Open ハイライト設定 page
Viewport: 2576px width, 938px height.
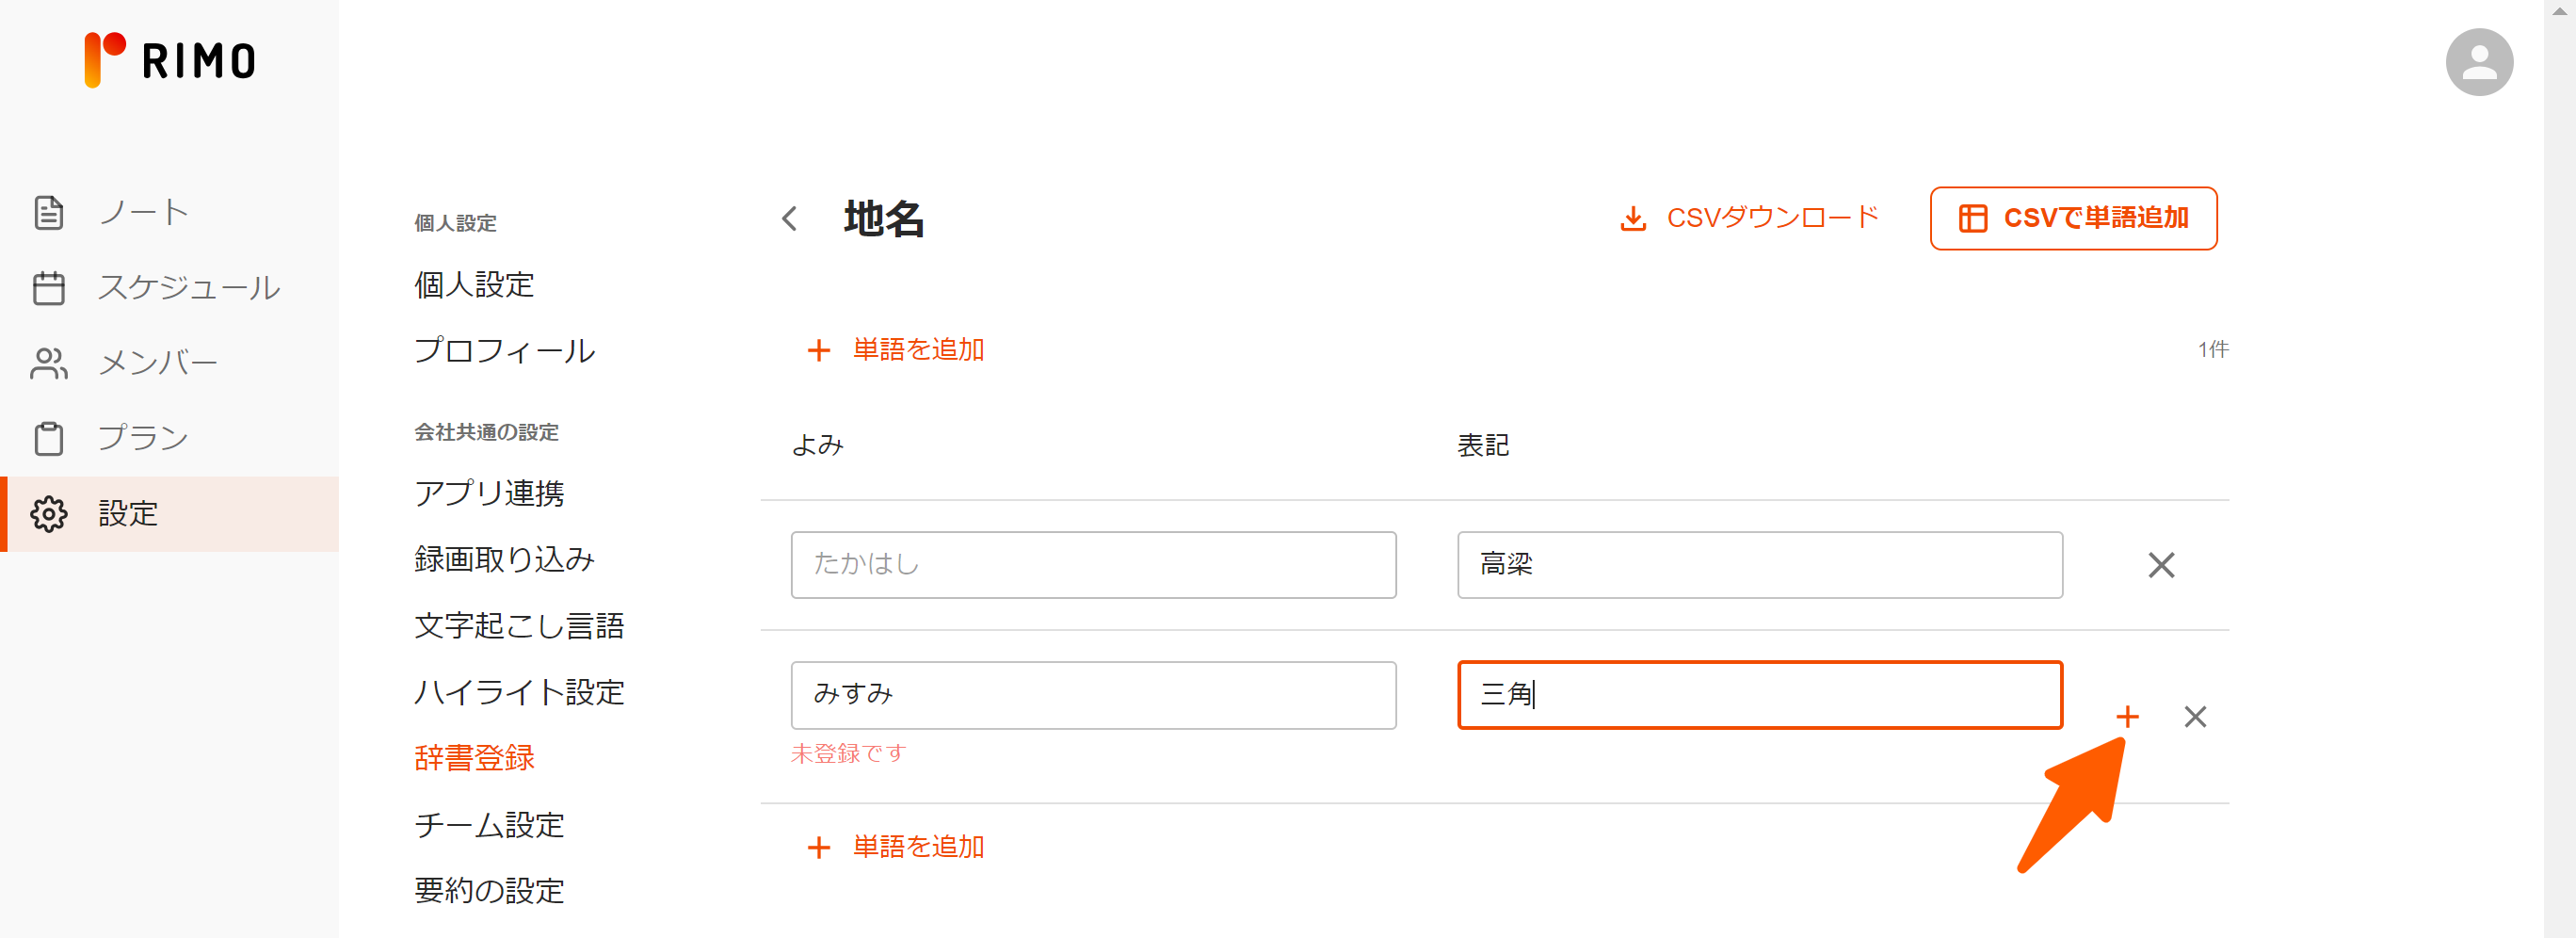click(x=519, y=692)
